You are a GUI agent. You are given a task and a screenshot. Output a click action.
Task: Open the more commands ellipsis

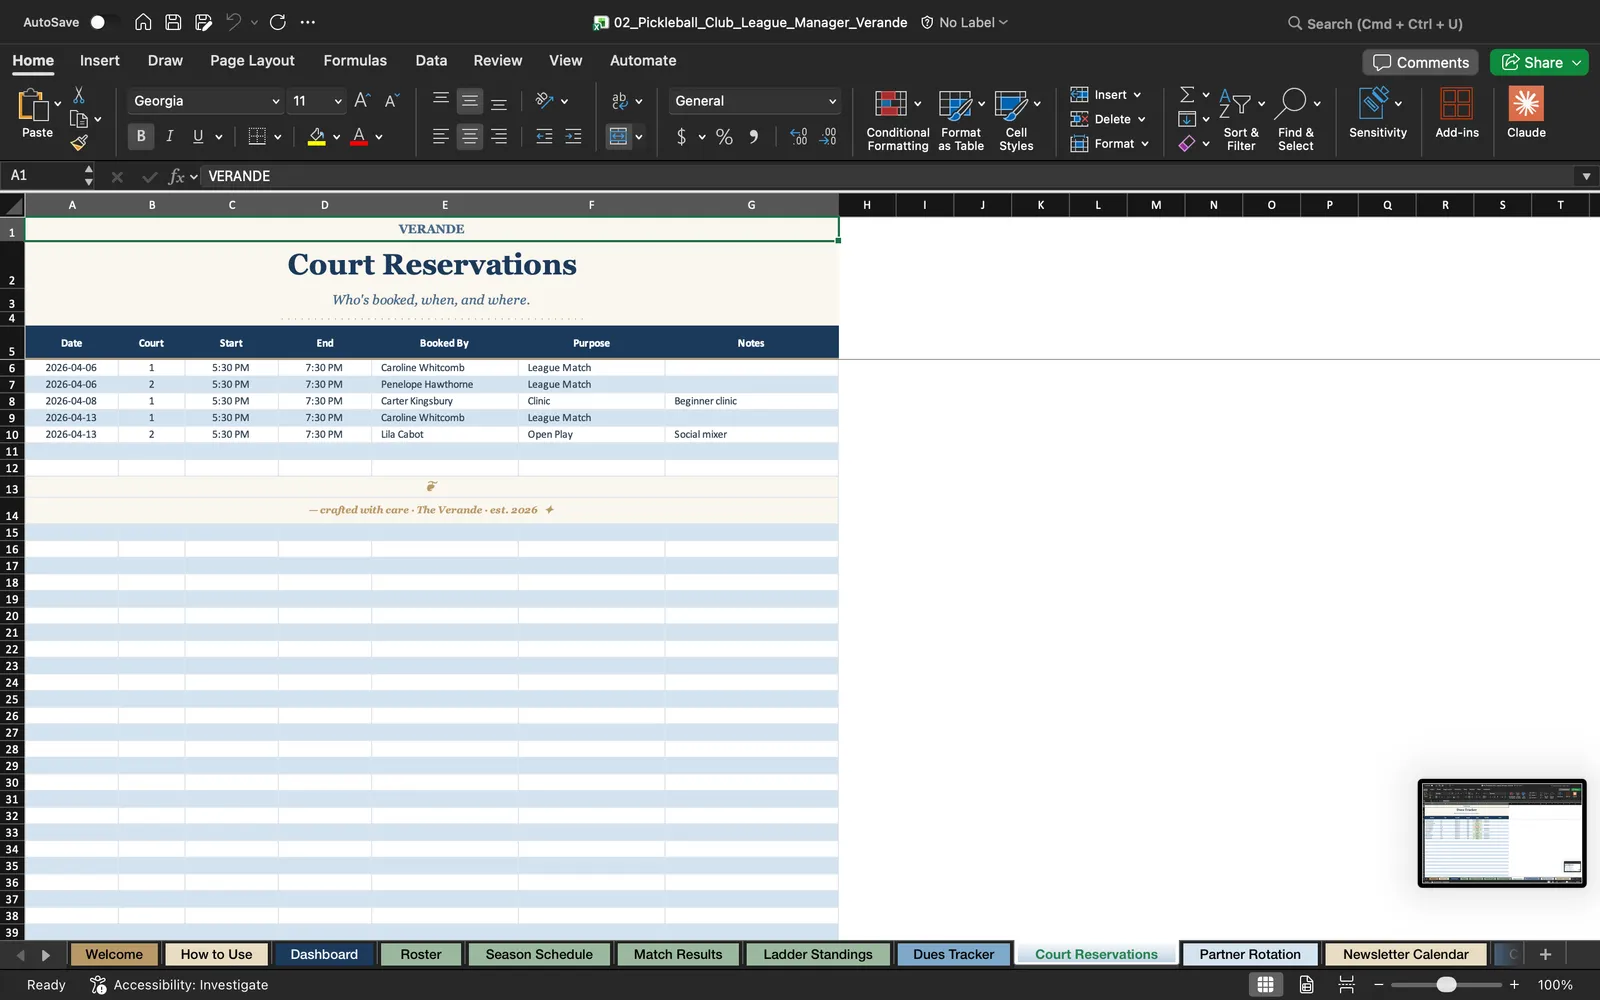click(308, 22)
